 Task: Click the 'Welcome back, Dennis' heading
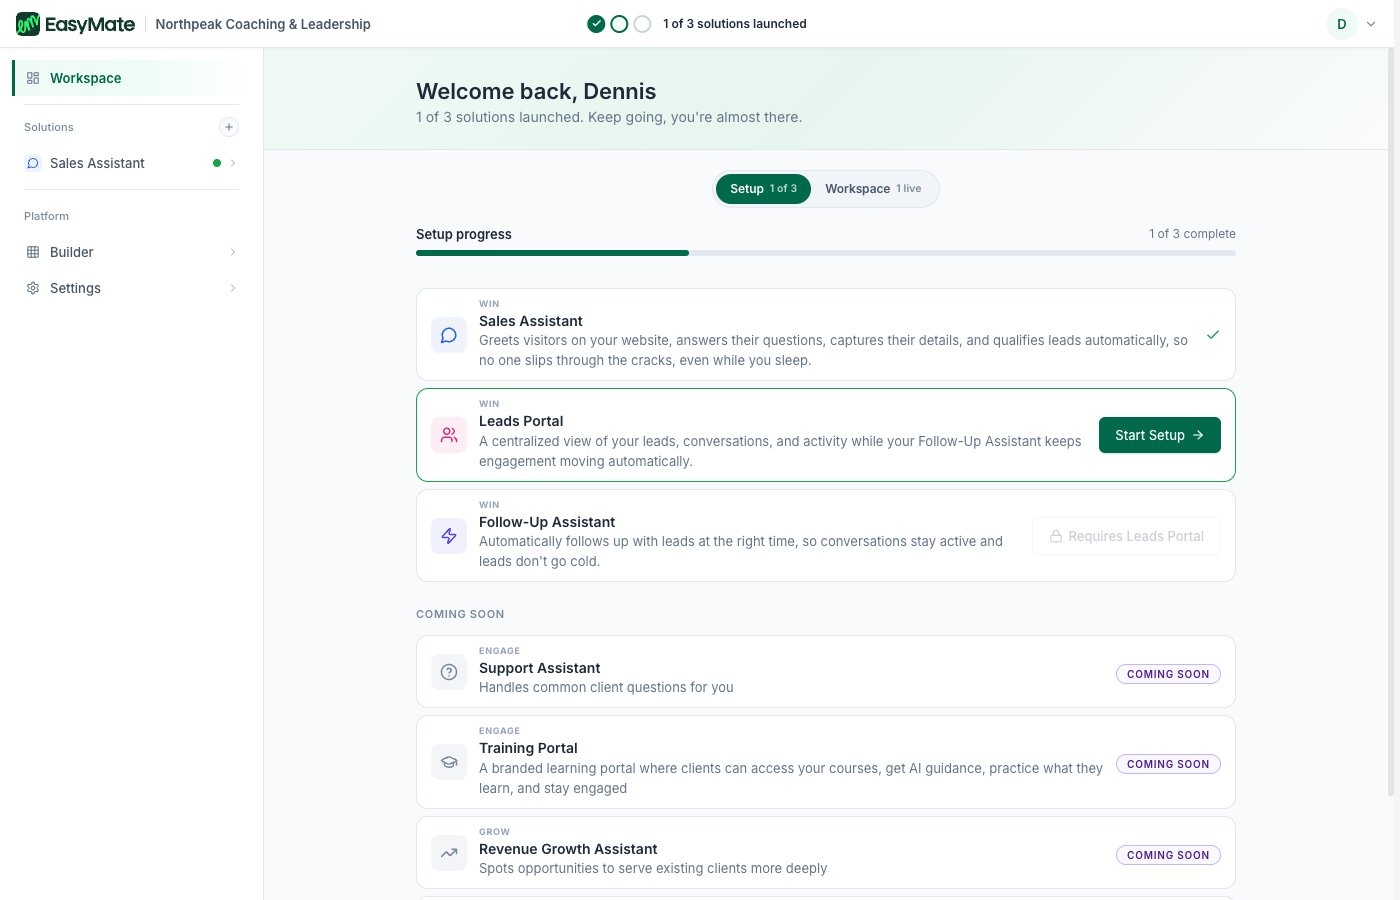[536, 91]
